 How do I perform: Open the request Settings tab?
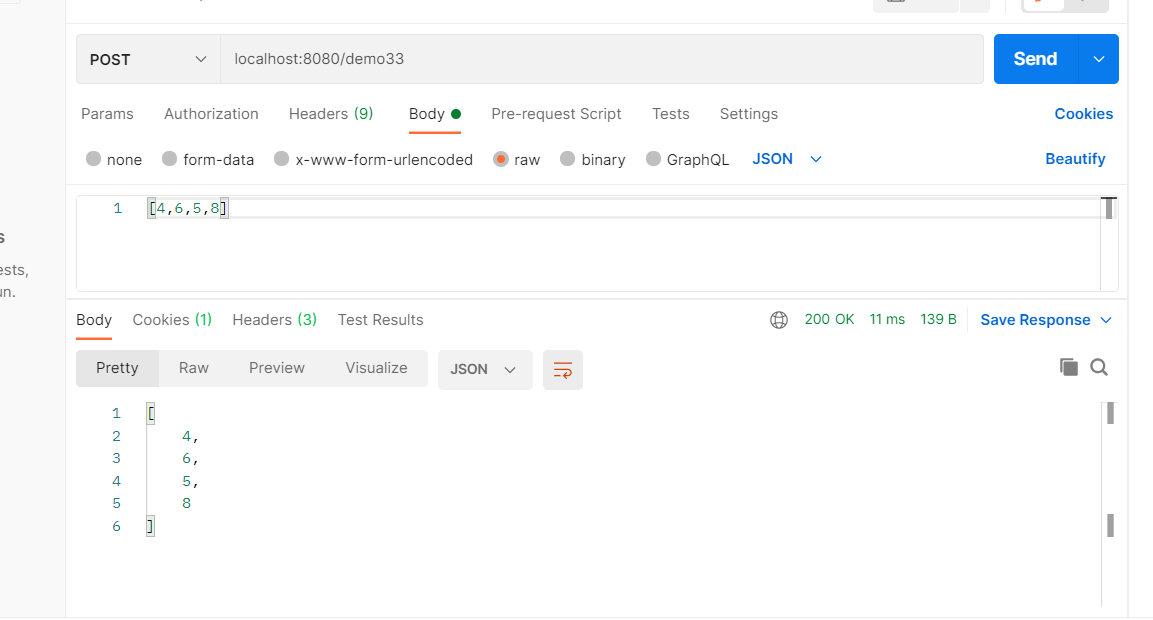click(x=749, y=114)
